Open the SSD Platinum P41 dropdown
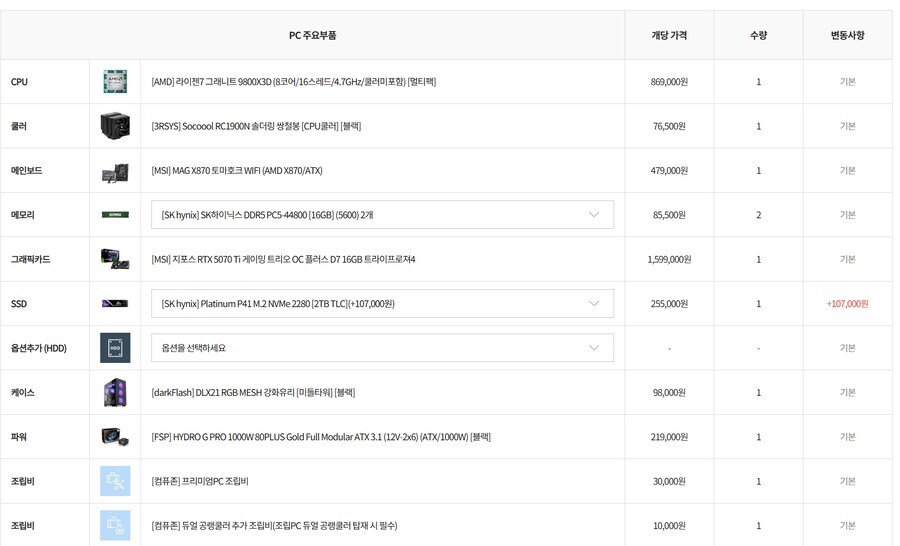This screenshot has height=546, width=900. tap(382, 303)
